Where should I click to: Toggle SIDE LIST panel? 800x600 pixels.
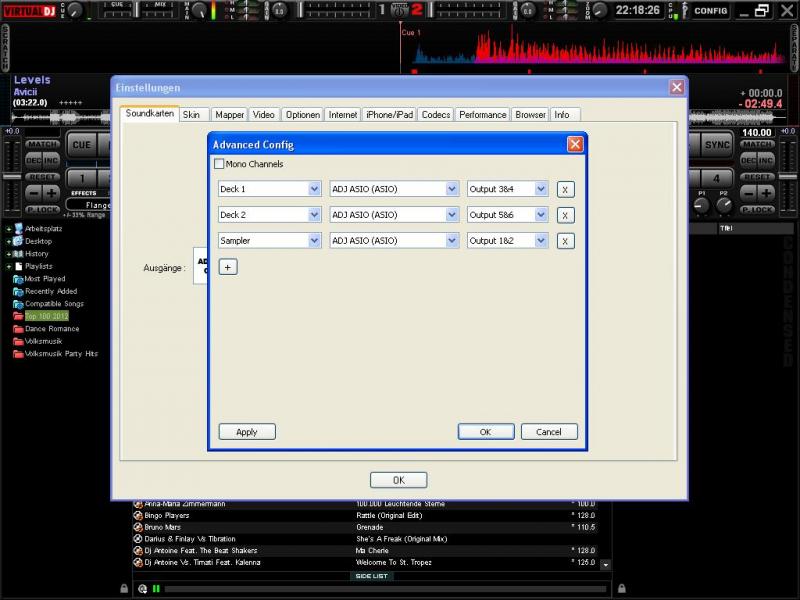[x=371, y=576]
